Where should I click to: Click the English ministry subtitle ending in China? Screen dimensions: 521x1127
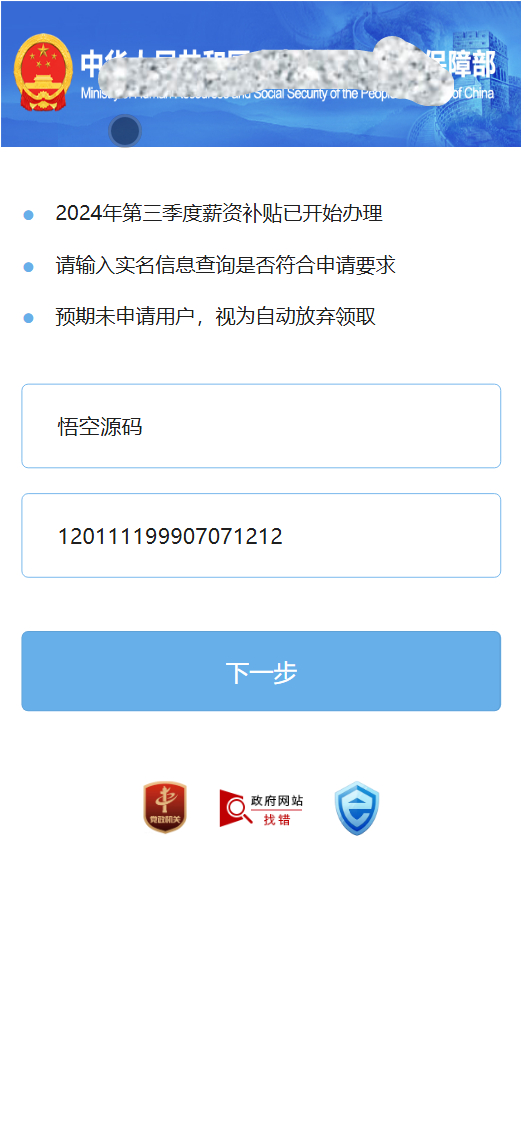click(x=287, y=94)
